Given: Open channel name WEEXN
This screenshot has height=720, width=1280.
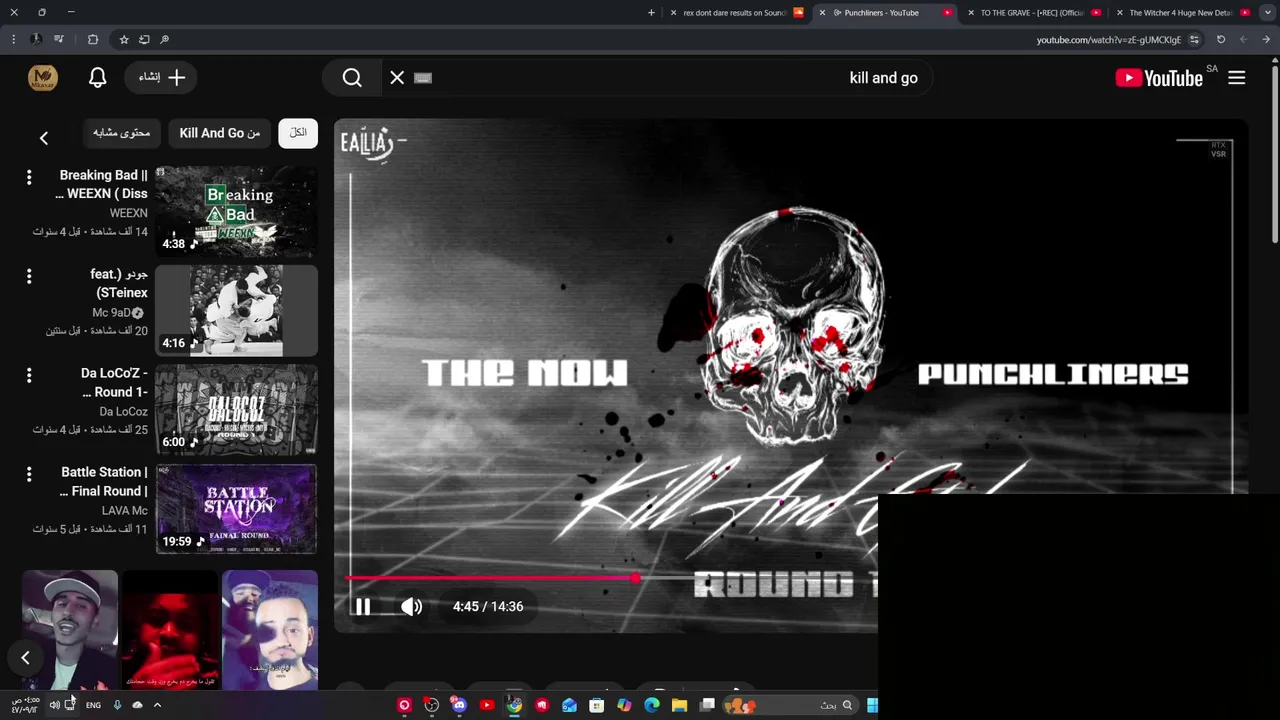Looking at the screenshot, I should (128, 213).
